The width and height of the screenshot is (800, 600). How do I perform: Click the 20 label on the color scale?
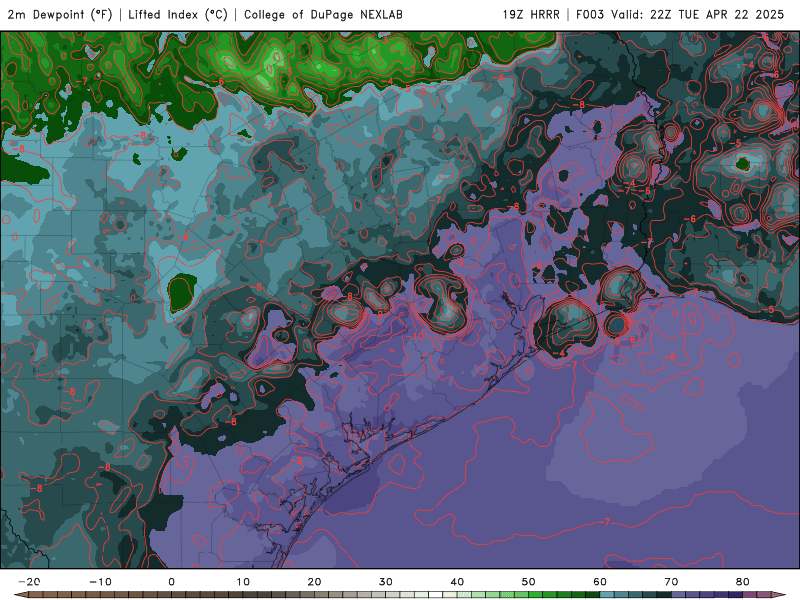click(314, 582)
